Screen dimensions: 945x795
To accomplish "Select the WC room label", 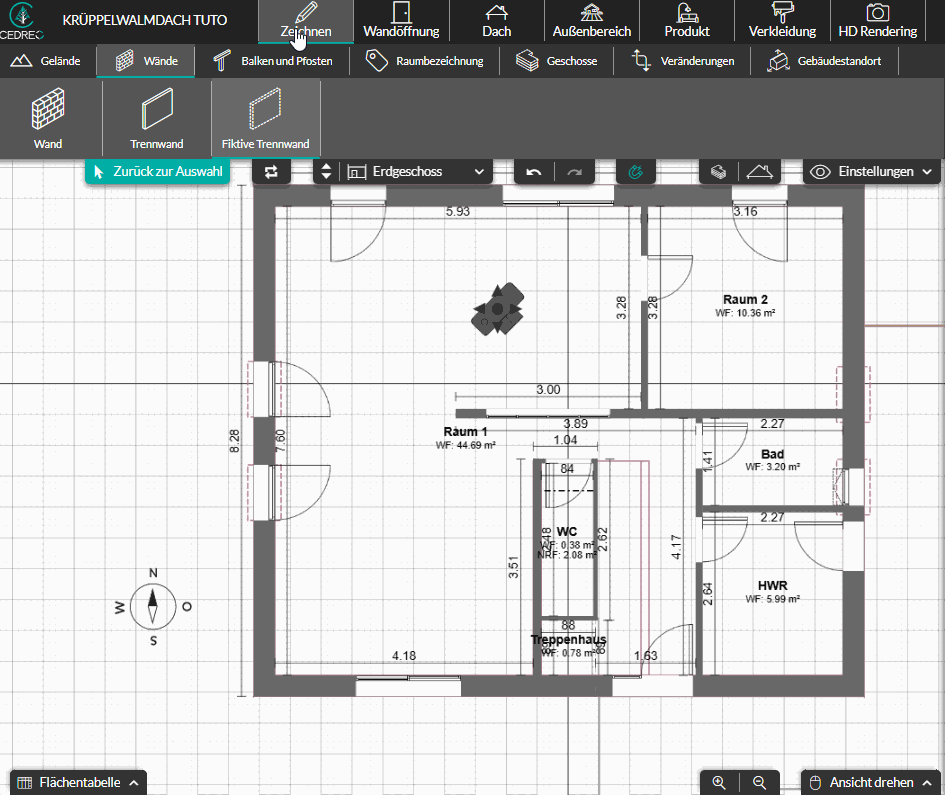I will click(567, 532).
